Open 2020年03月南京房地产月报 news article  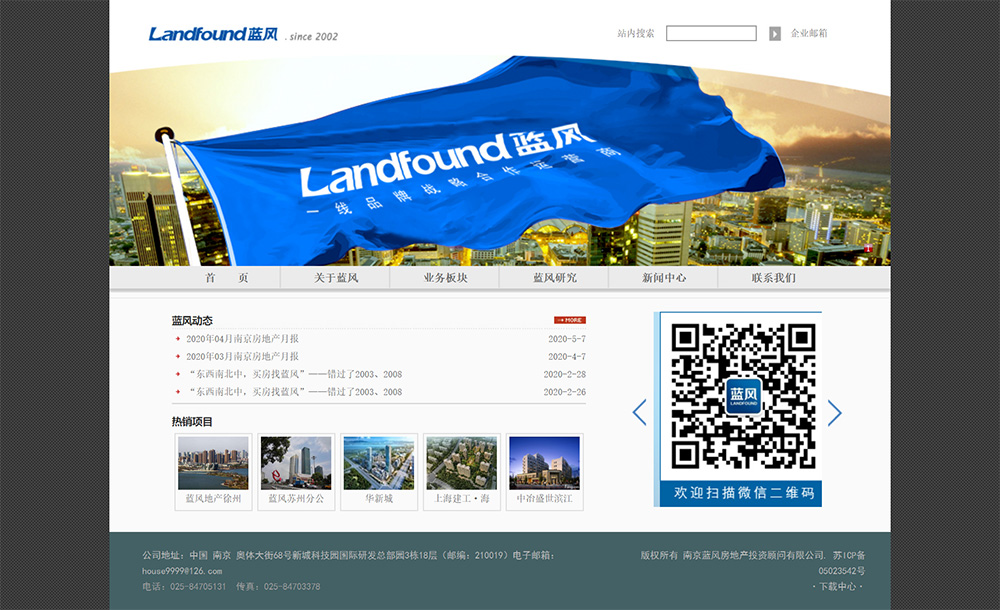point(242,357)
